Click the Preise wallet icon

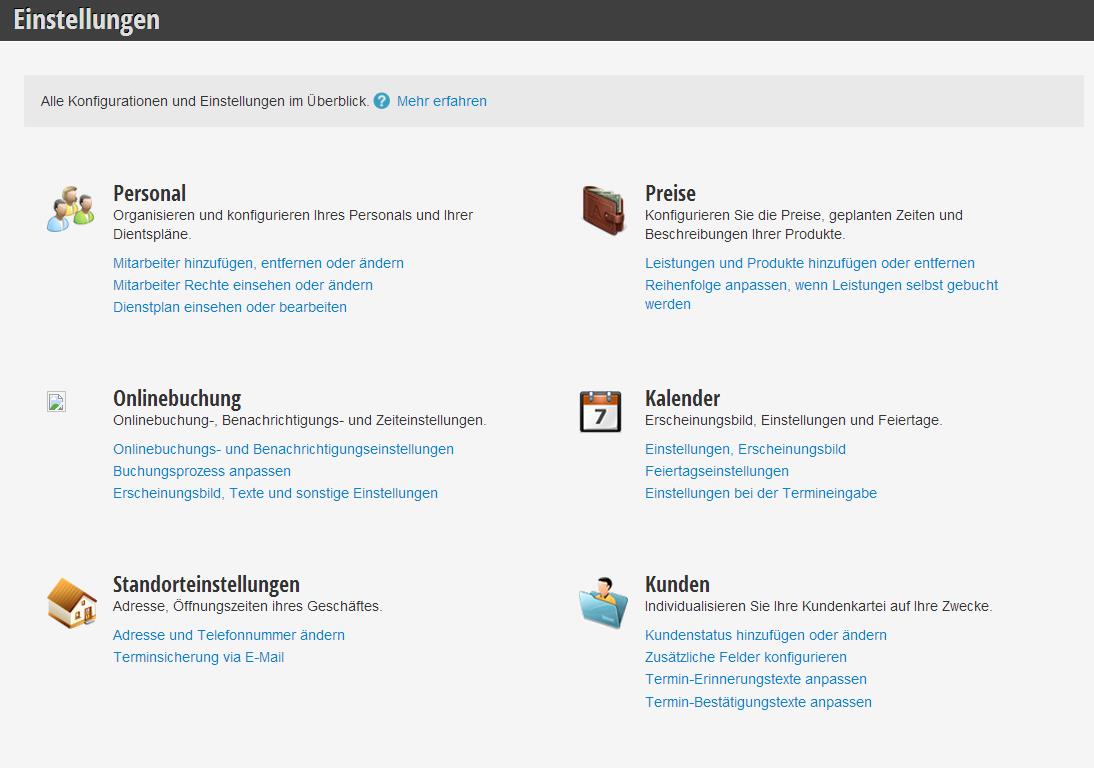pos(603,210)
